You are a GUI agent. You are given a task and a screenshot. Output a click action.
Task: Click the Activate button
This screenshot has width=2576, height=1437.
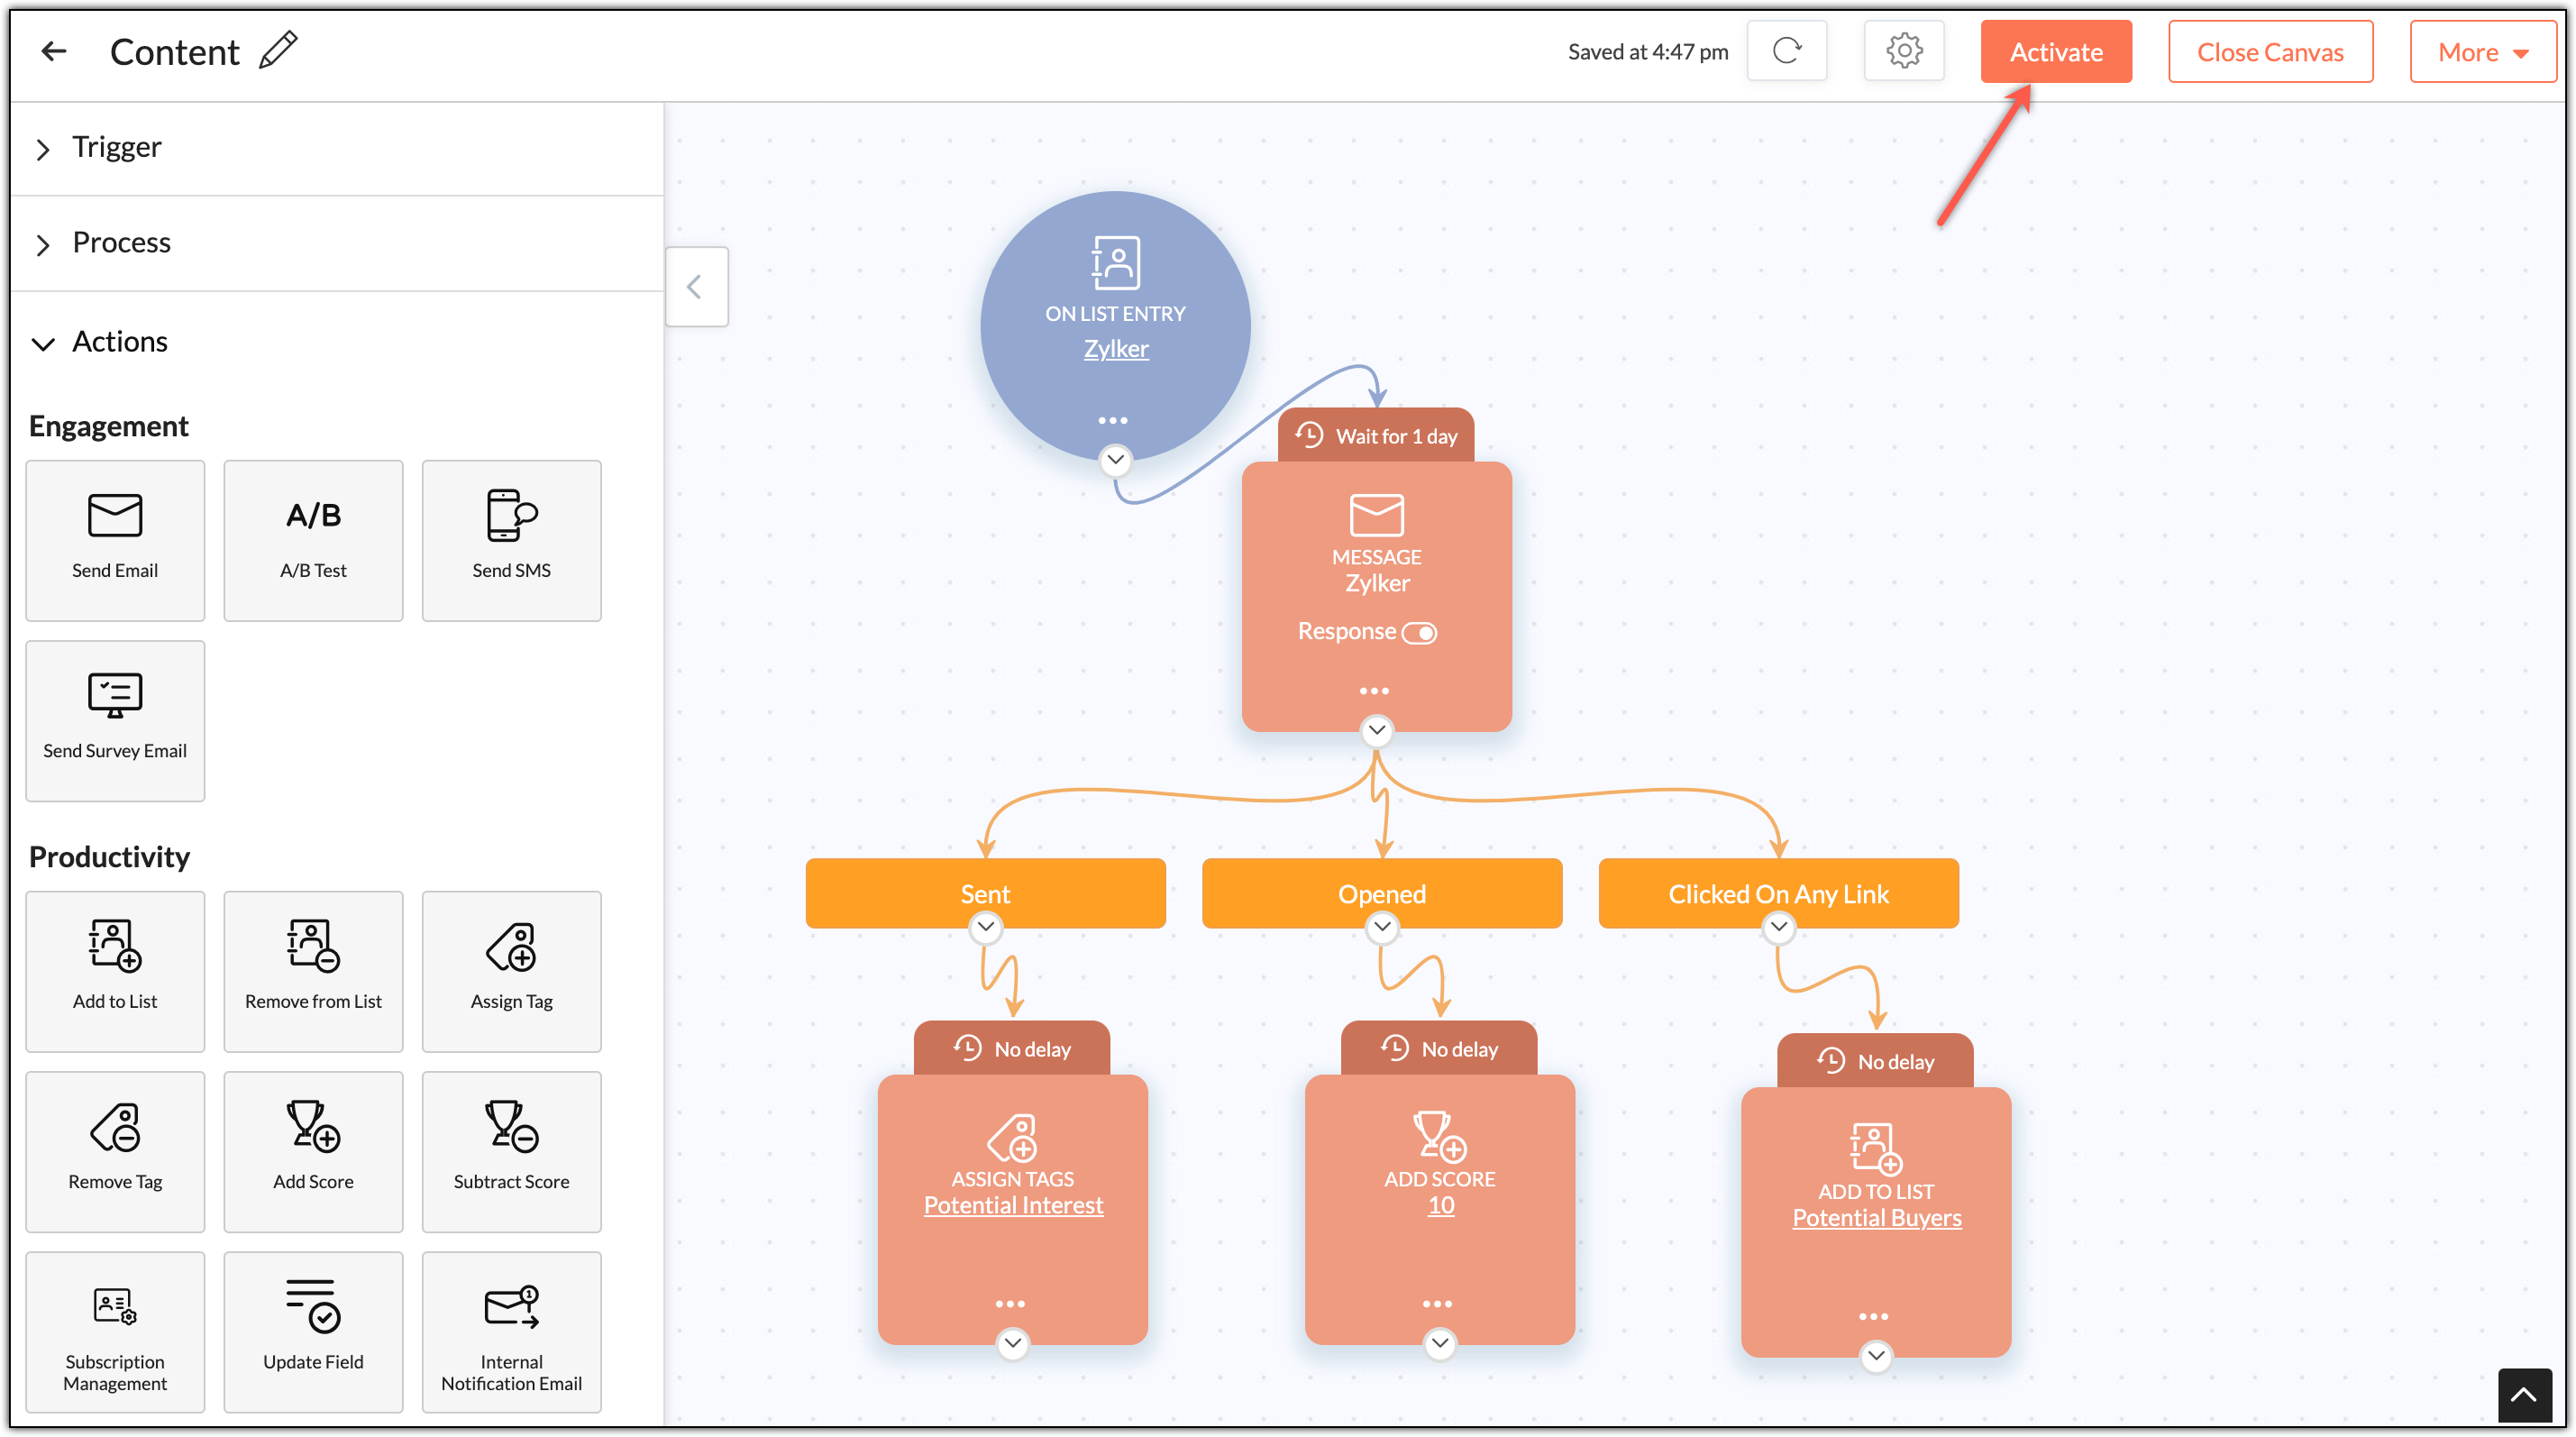click(2056, 51)
